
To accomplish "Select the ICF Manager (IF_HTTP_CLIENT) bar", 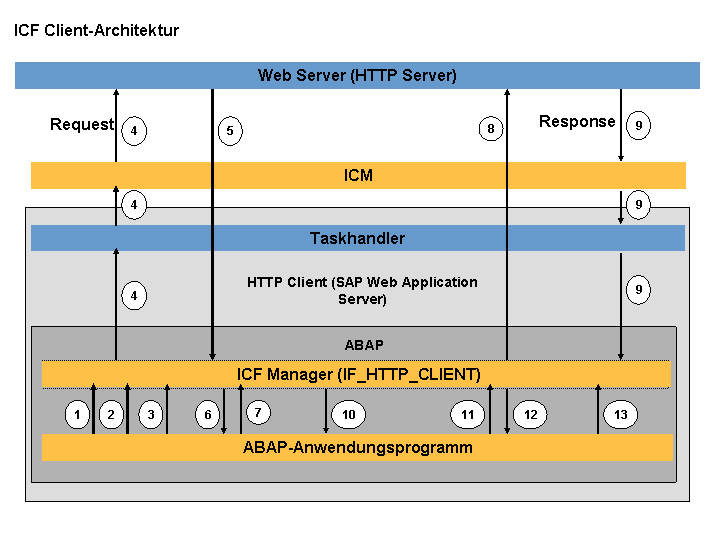I will click(x=356, y=374).
